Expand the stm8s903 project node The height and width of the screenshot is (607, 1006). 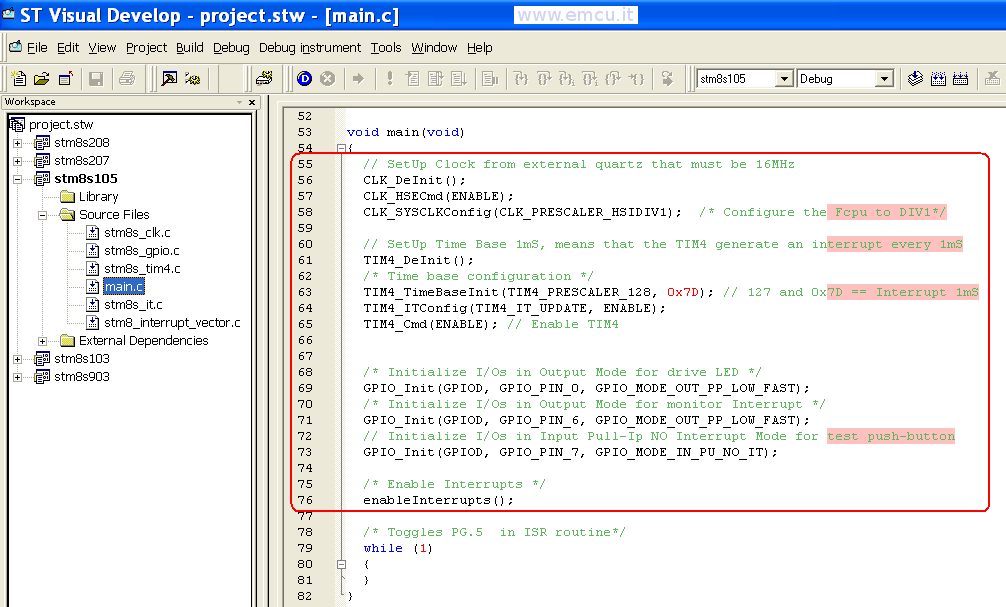tap(17, 377)
